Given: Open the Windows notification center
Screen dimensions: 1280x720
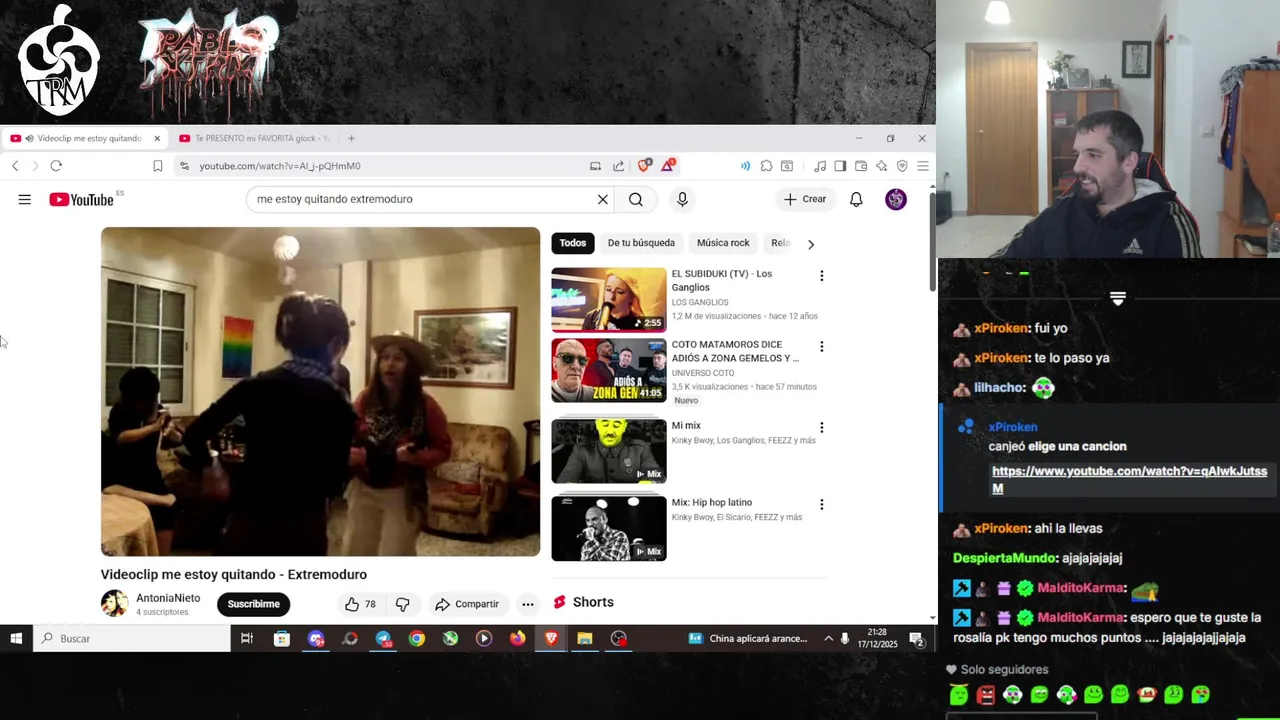Looking at the screenshot, I should (x=917, y=638).
